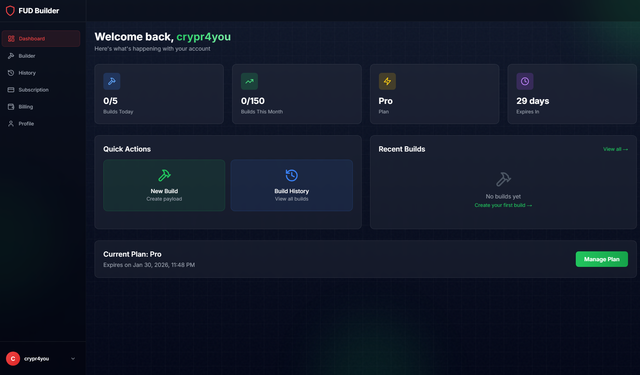
Task: Click the 29 days expiry value
Action: pos(533,101)
